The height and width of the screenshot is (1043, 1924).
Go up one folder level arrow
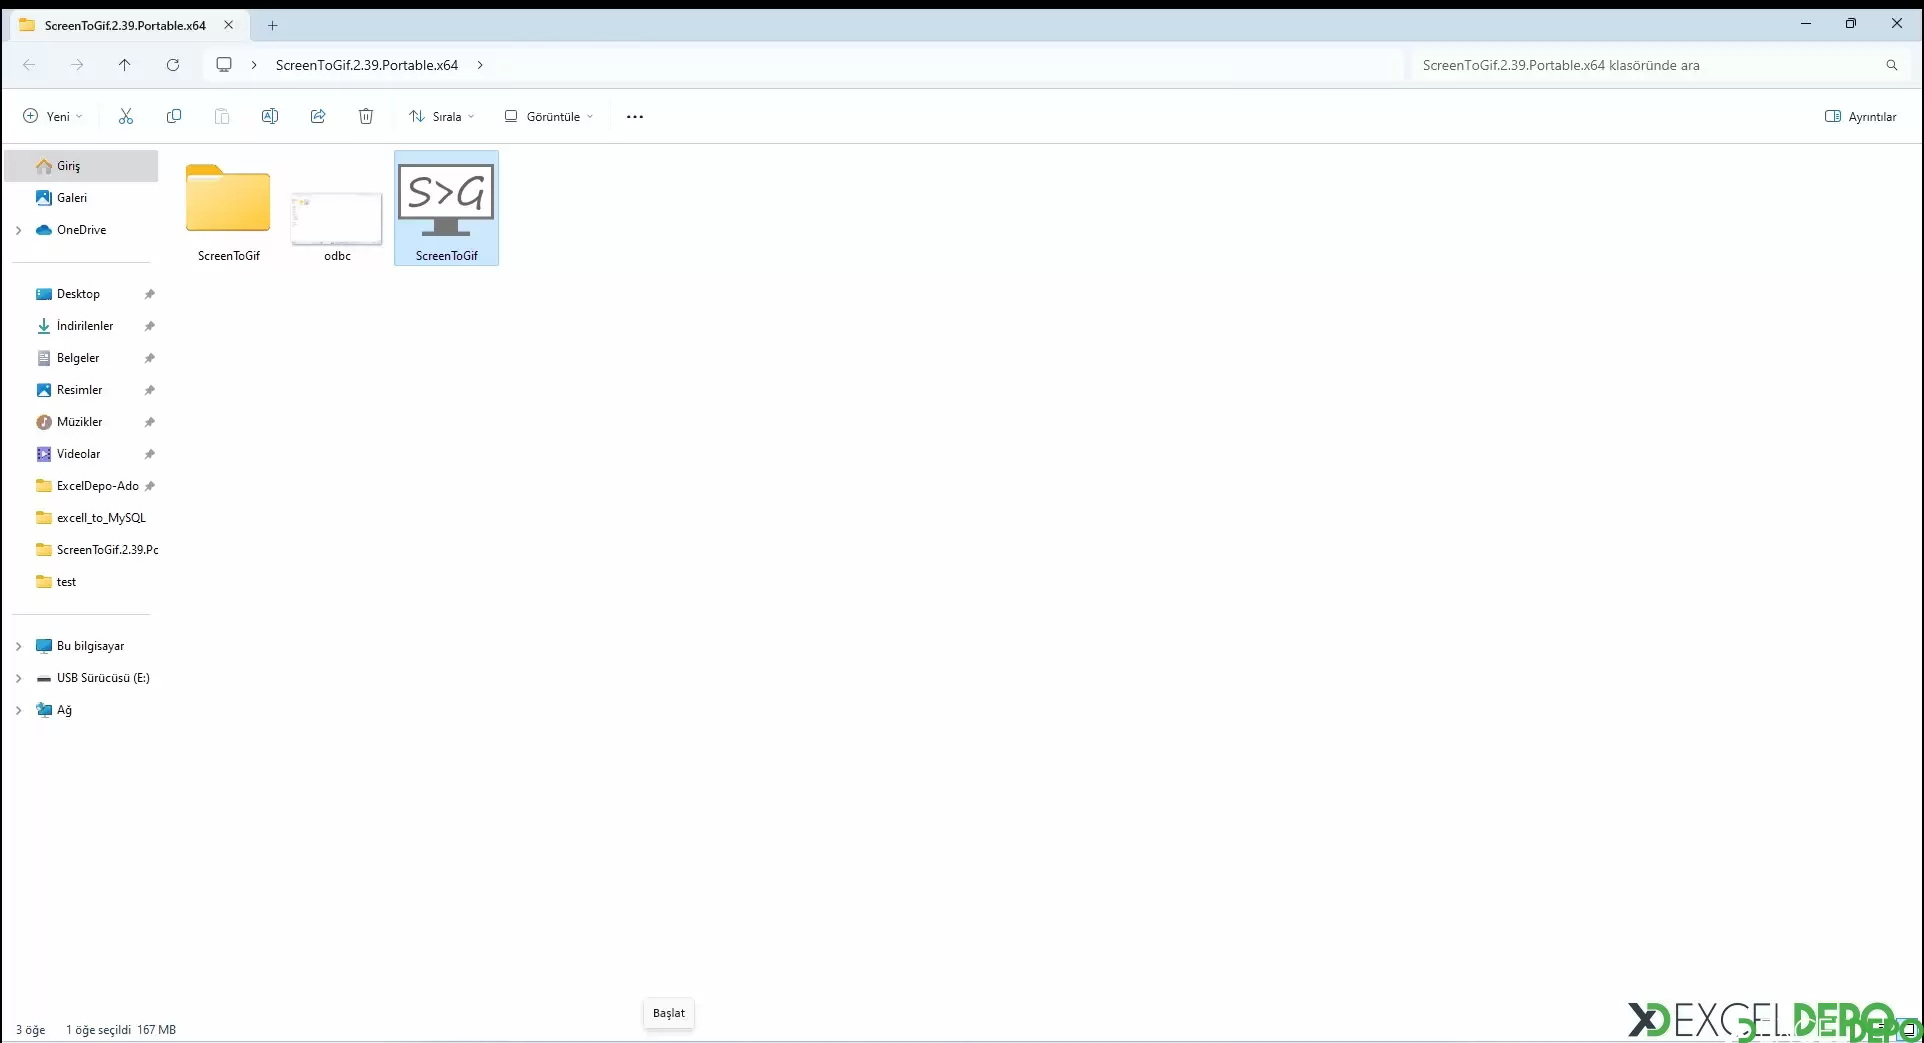click(x=125, y=65)
